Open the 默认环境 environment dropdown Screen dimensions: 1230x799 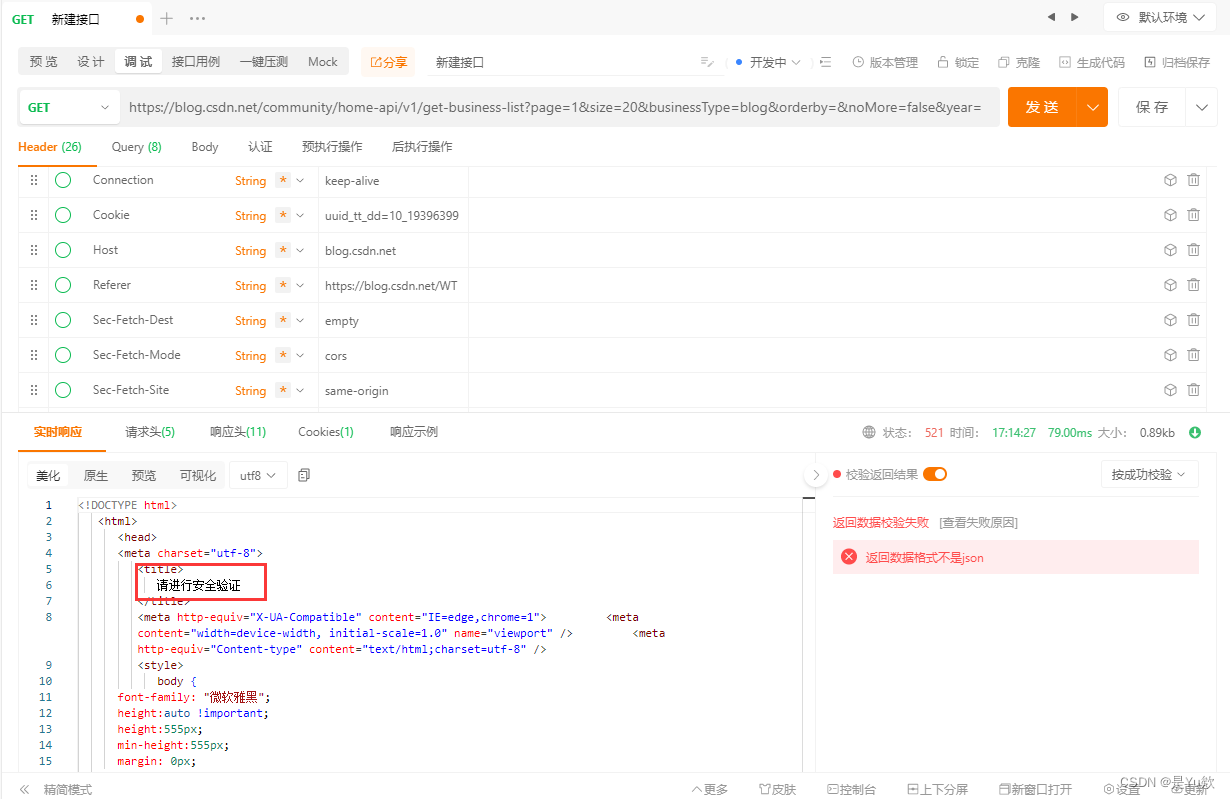pos(1161,17)
